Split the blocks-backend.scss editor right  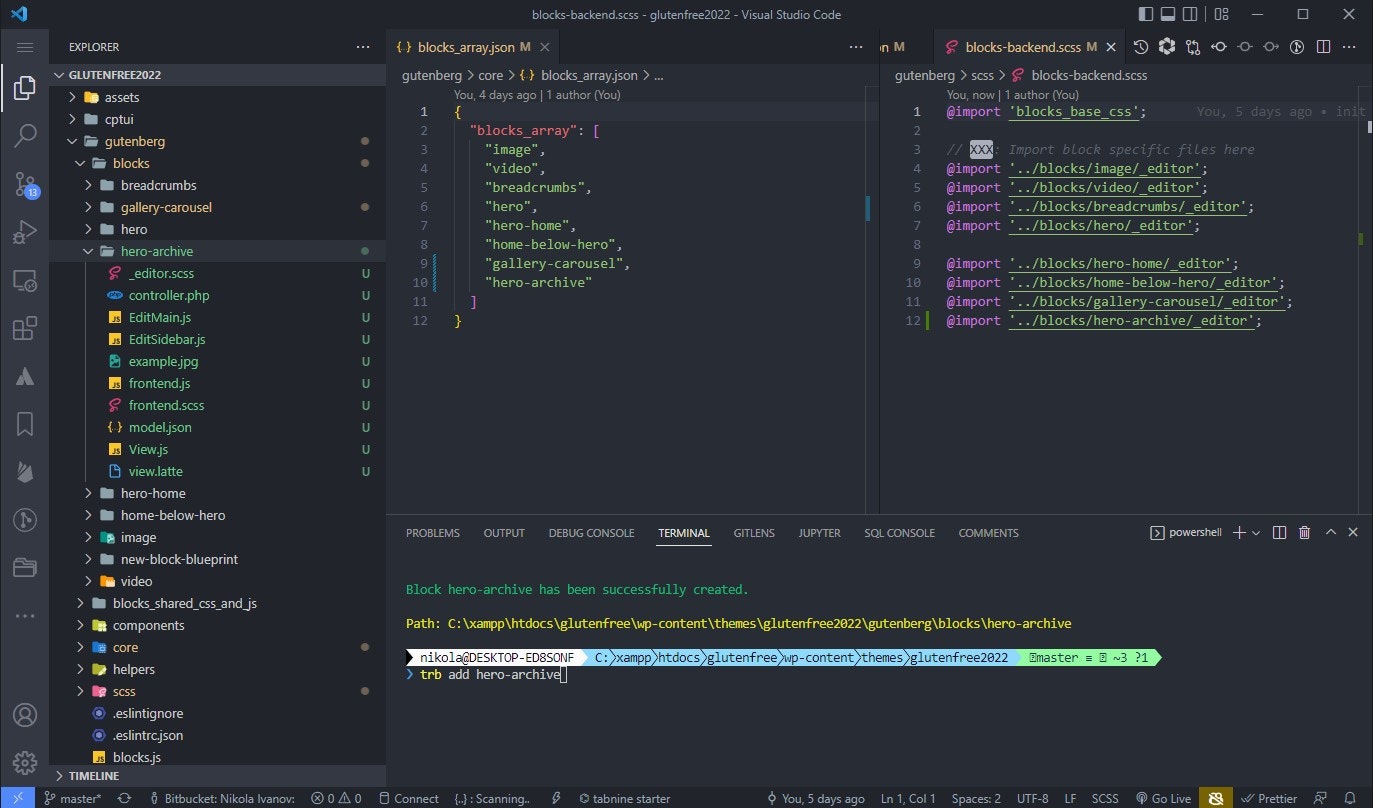(1323, 47)
